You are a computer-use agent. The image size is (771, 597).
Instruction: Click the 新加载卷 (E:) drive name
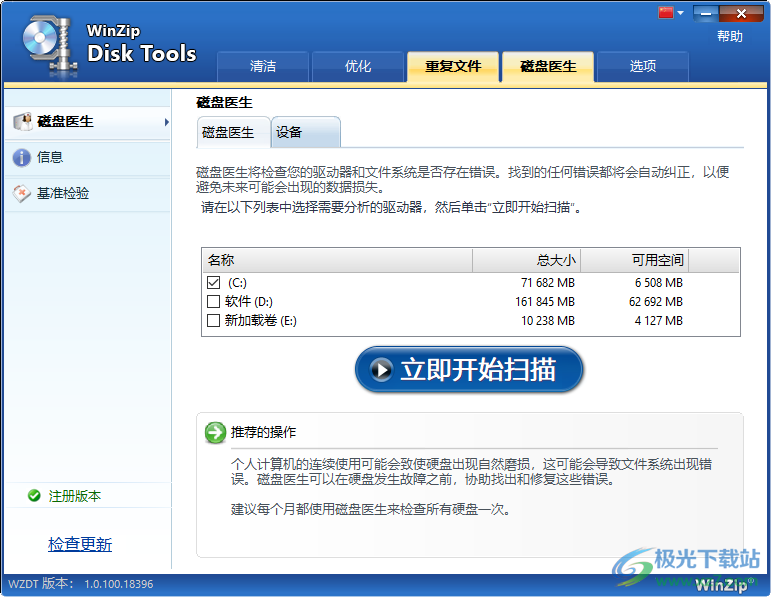click(261, 321)
